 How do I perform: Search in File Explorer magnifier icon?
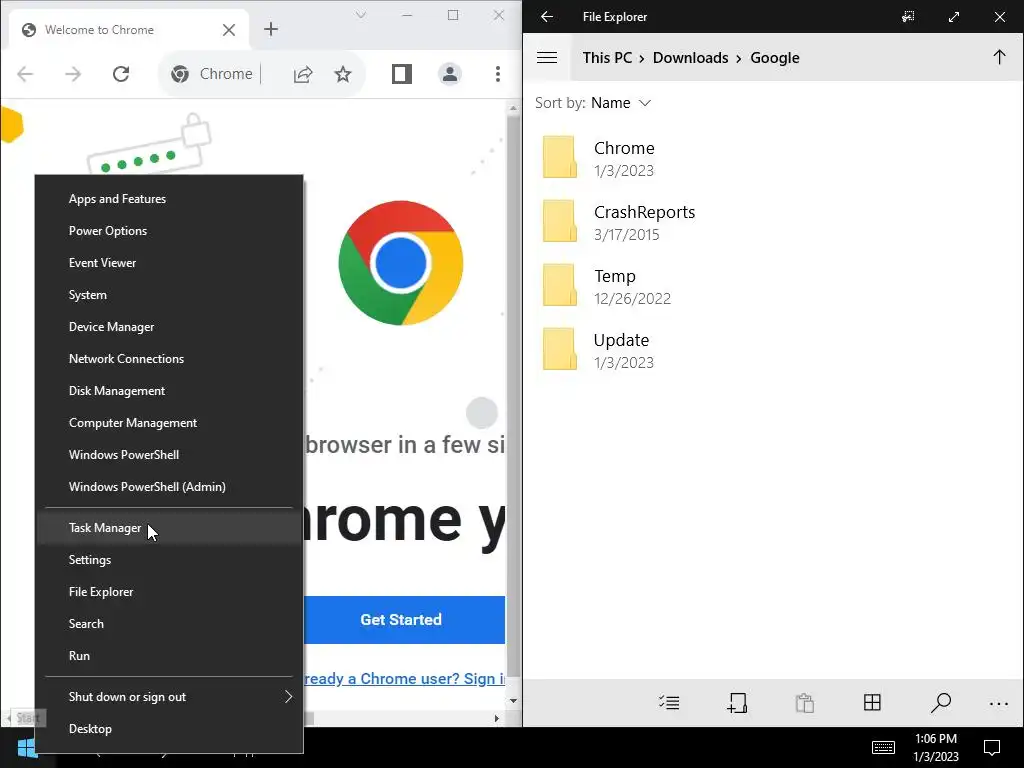click(940, 703)
